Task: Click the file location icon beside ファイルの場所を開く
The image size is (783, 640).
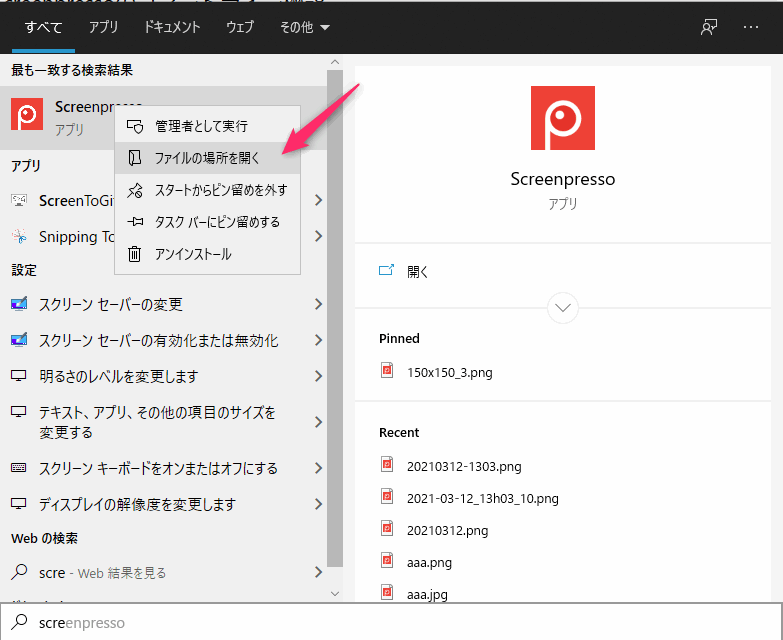Action: tap(135, 158)
